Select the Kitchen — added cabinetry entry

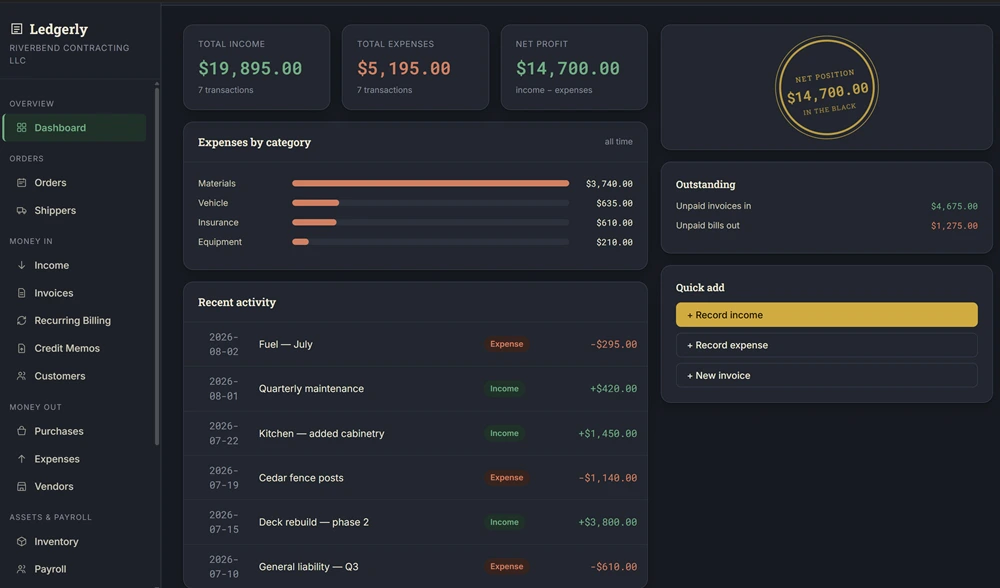coord(415,434)
